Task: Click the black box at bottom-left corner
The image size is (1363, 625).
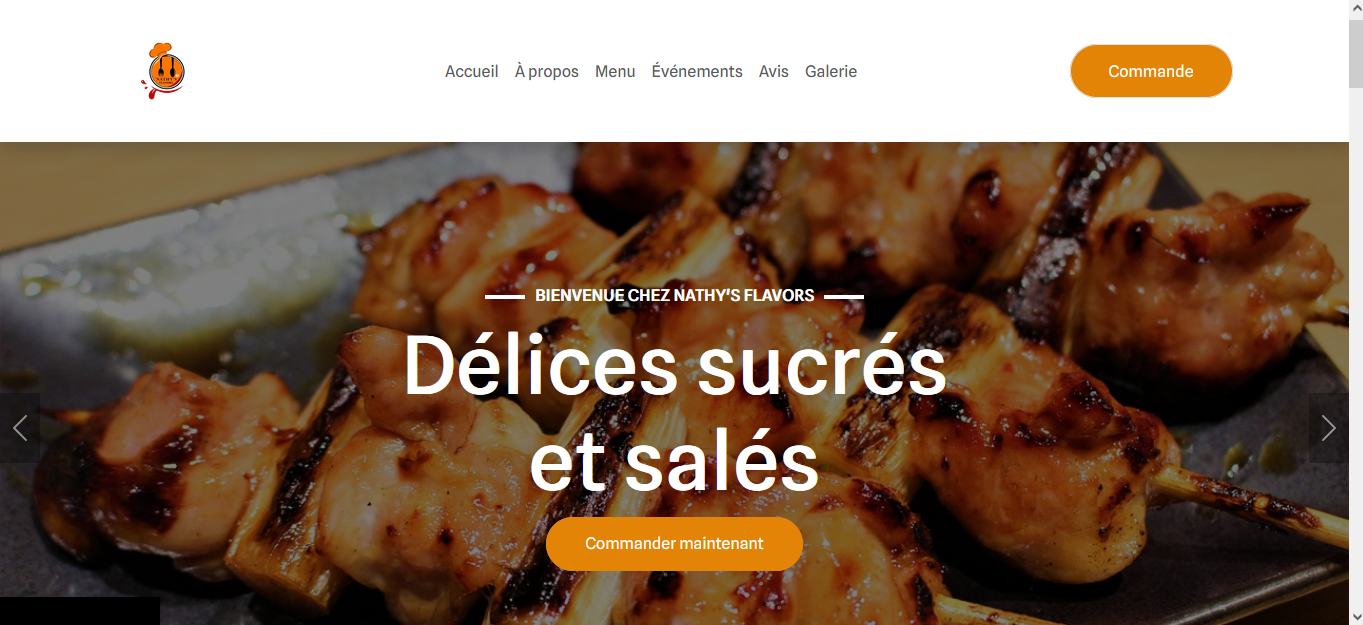Action: click(80, 611)
